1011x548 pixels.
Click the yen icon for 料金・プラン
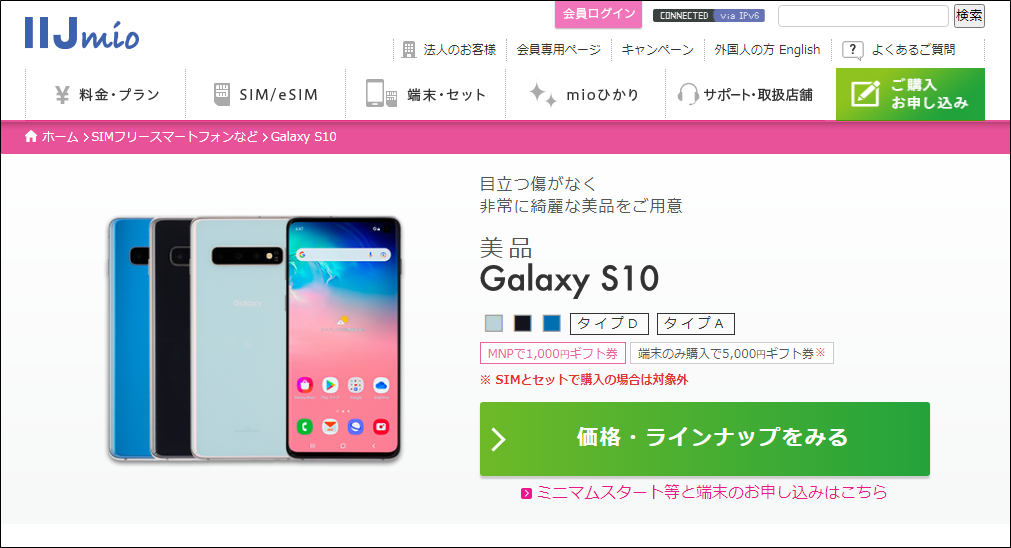(62, 95)
